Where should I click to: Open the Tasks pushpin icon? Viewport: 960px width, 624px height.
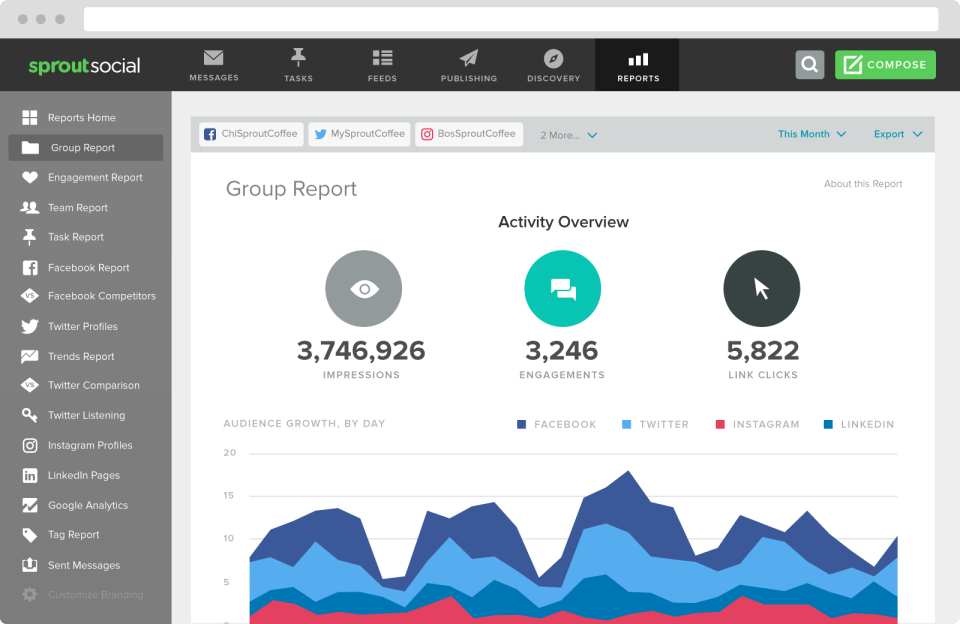point(298,58)
